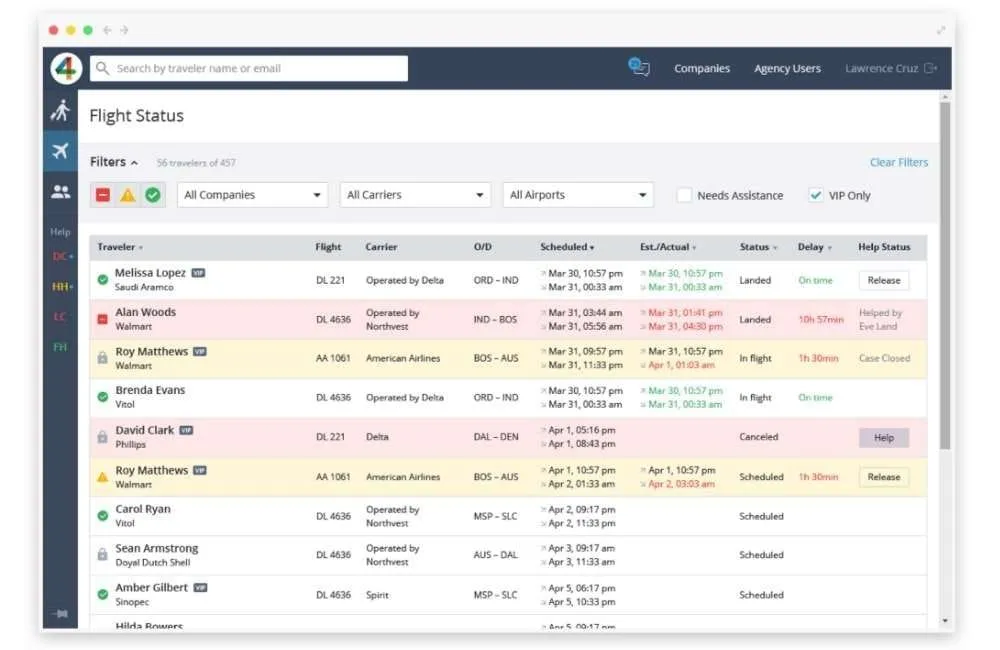Uncheck the VIP Only checkbox
Image resolution: width=1000 pixels, height=650 pixels.
[816, 196]
